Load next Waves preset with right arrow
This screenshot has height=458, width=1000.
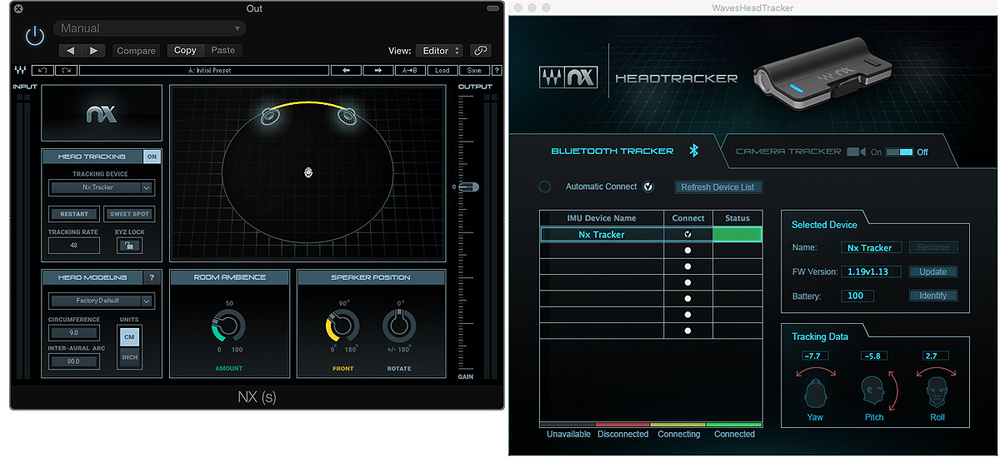(x=378, y=70)
